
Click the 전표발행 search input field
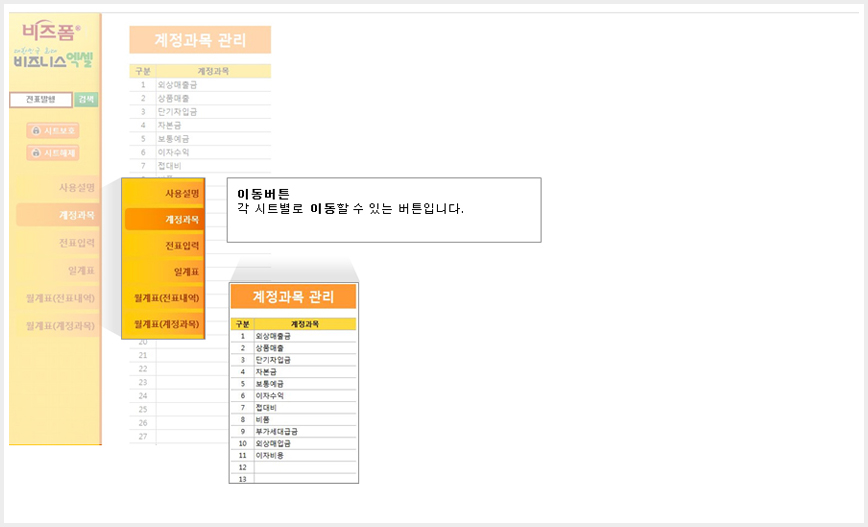coord(40,100)
